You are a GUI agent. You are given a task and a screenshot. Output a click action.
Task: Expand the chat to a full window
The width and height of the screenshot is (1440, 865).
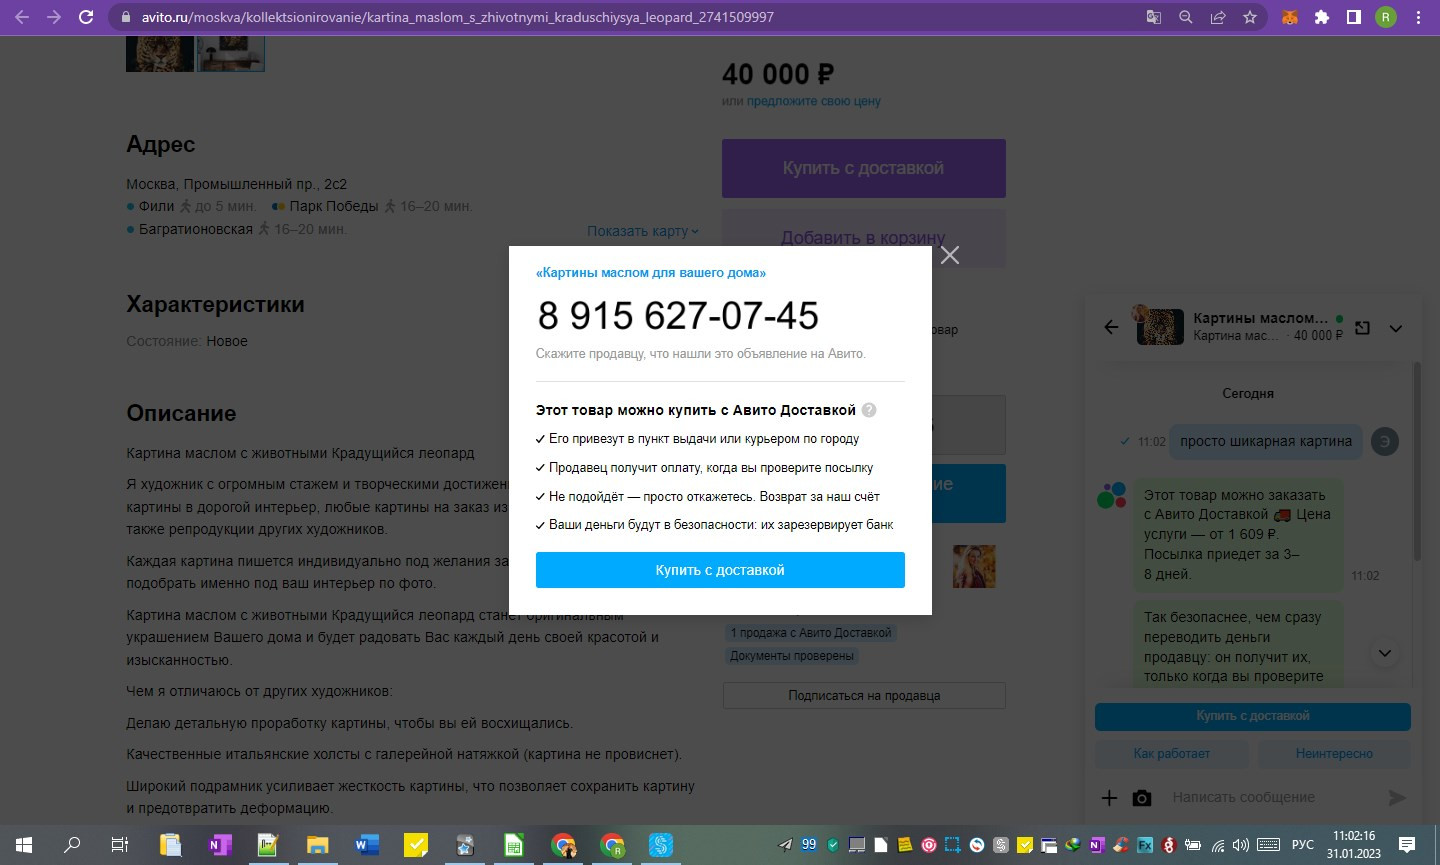pos(1362,327)
